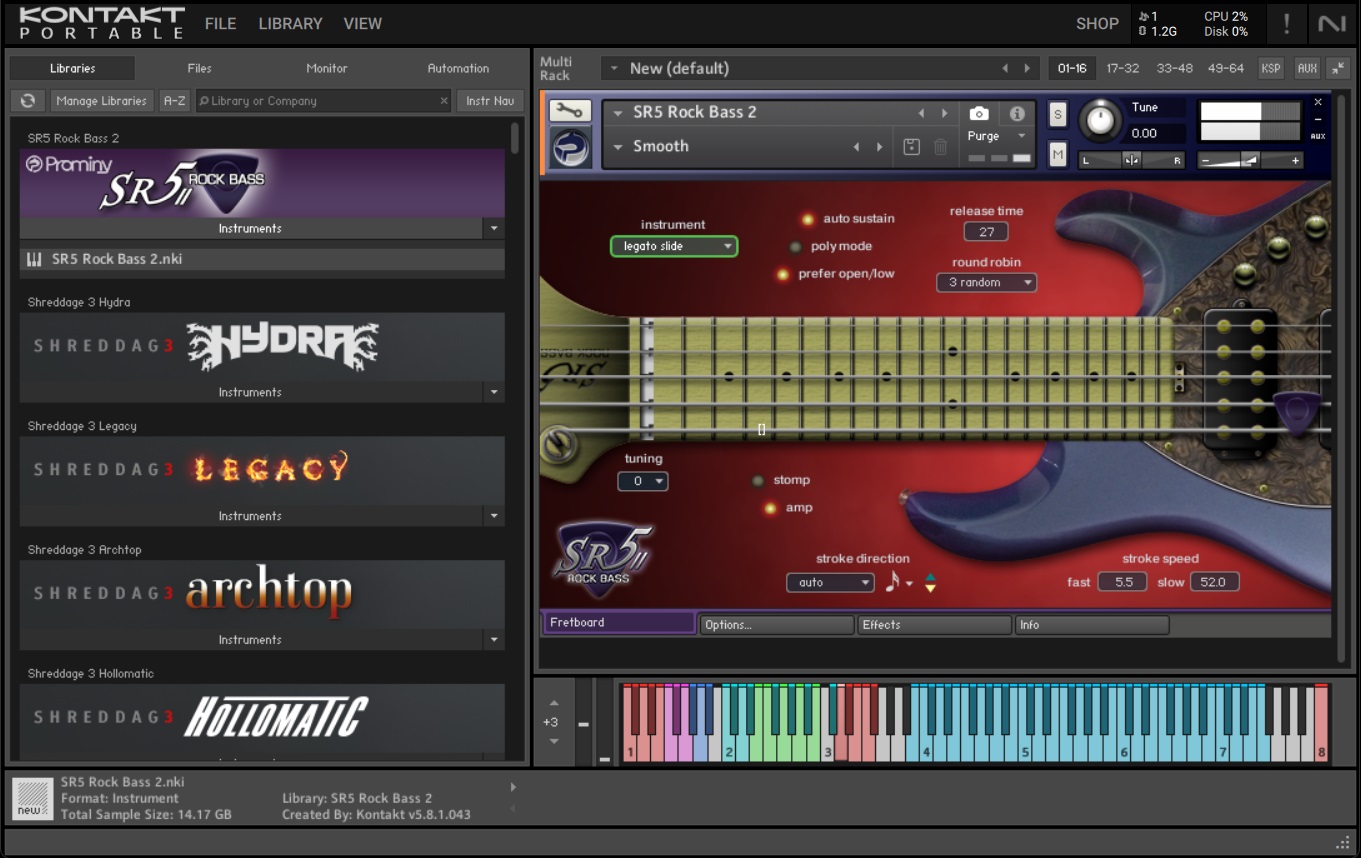Open stroke direction auto dropdown

(x=830, y=583)
